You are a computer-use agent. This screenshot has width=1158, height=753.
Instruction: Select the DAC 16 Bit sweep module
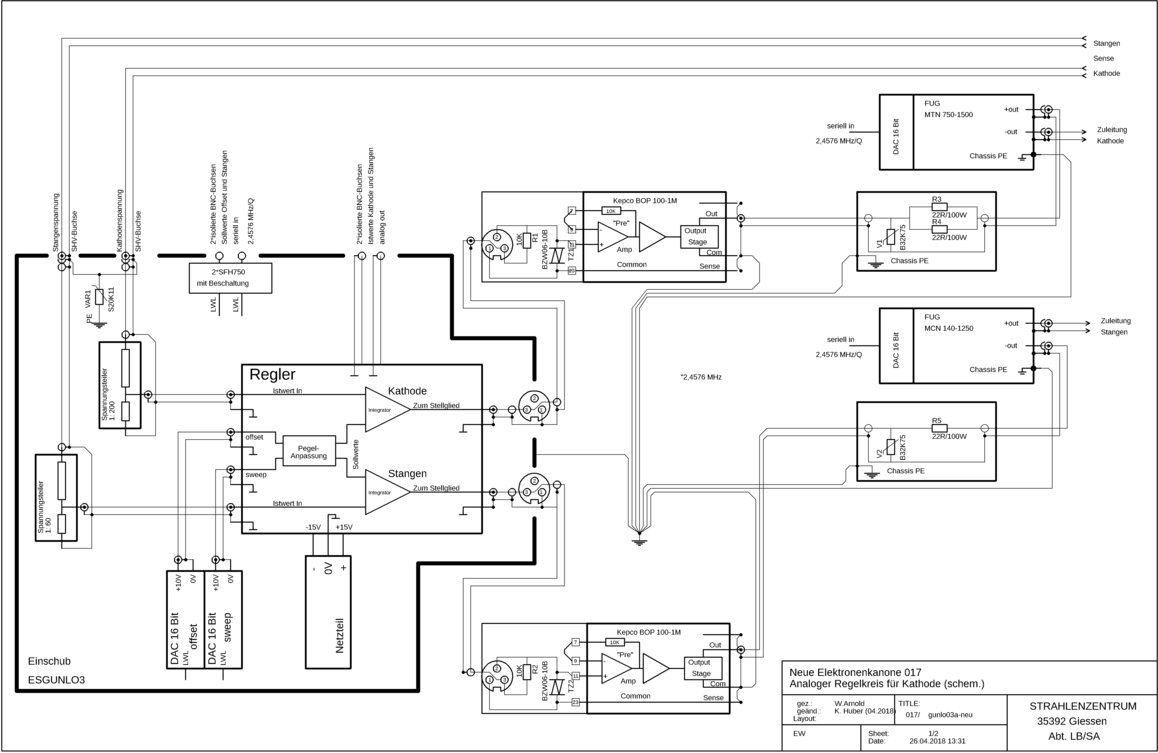point(223,619)
